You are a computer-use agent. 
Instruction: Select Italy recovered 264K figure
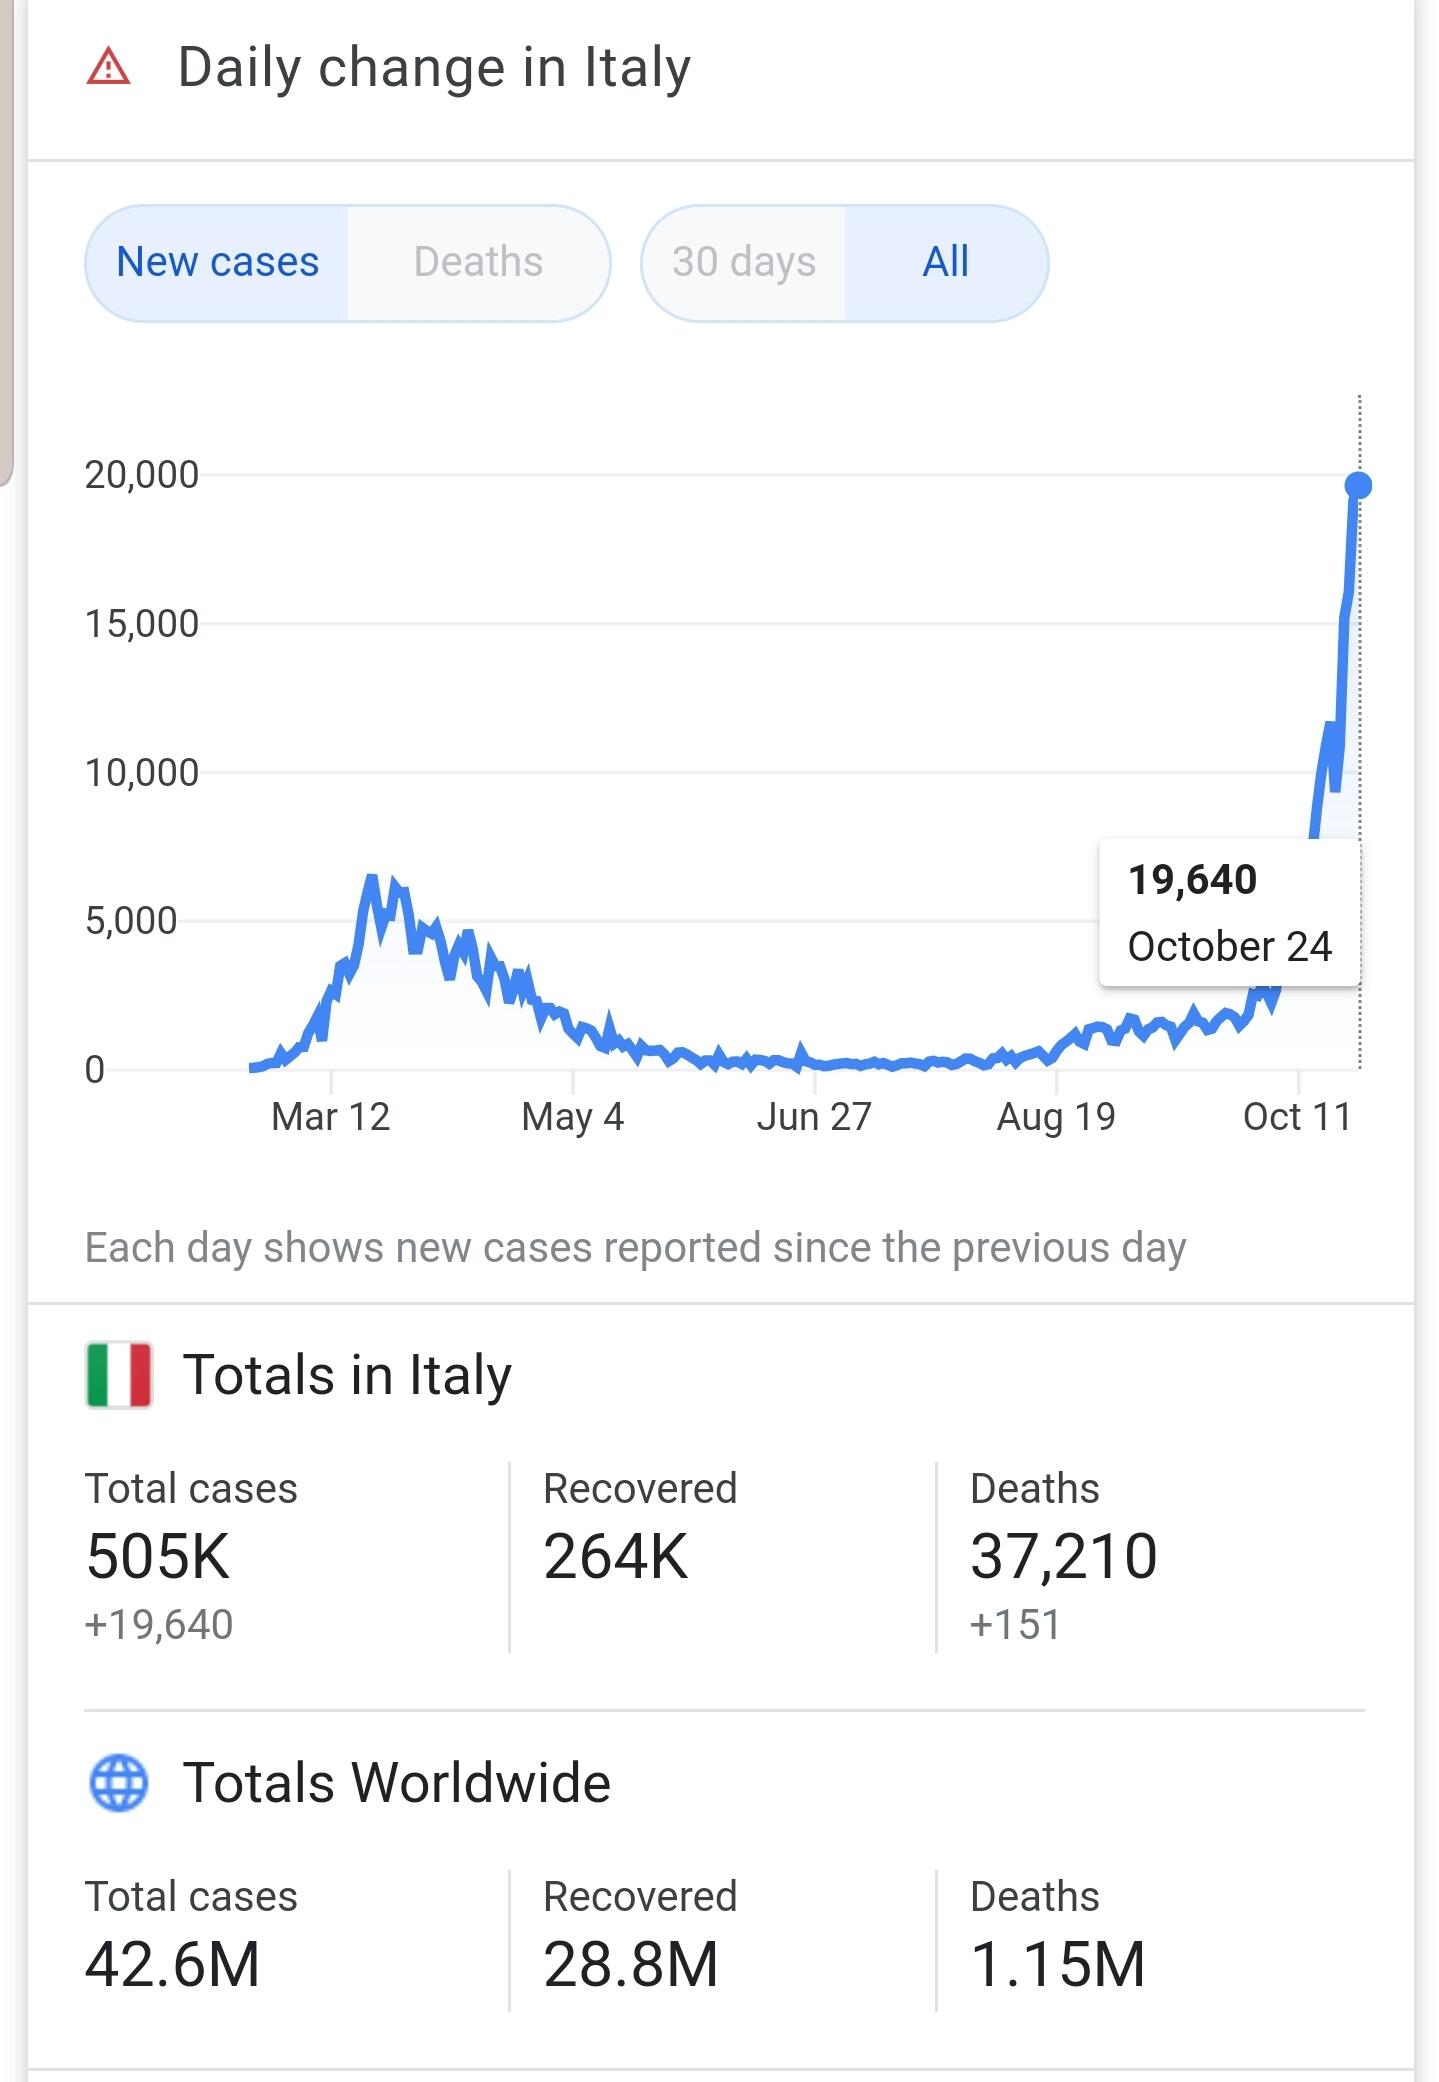click(x=616, y=1557)
